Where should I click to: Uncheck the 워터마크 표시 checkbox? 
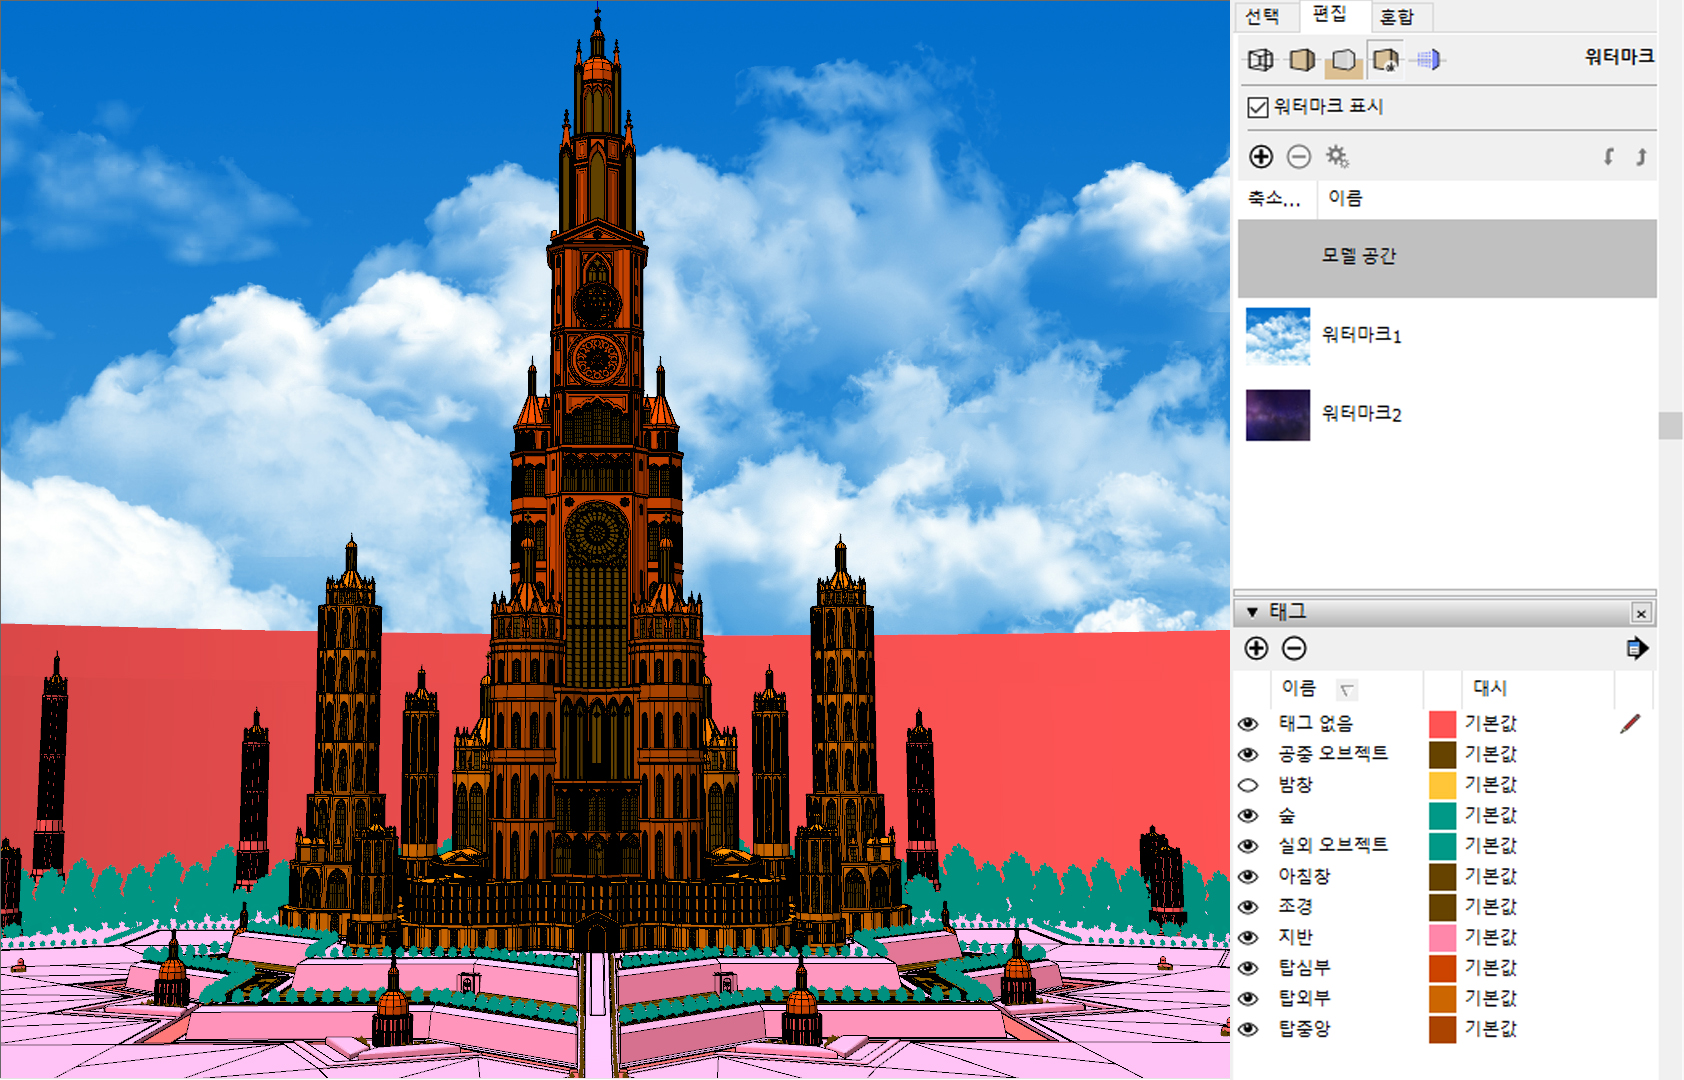pos(1258,107)
